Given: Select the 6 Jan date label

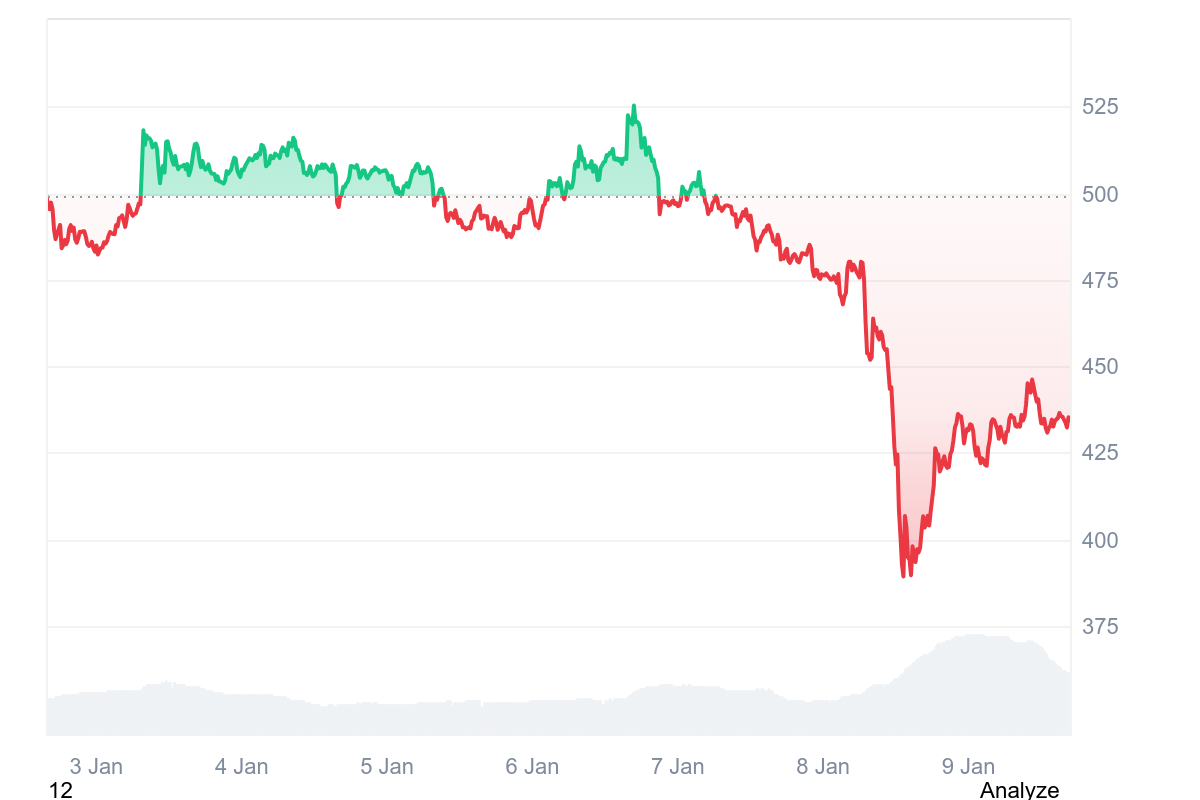Looking at the screenshot, I should [x=532, y=767].
